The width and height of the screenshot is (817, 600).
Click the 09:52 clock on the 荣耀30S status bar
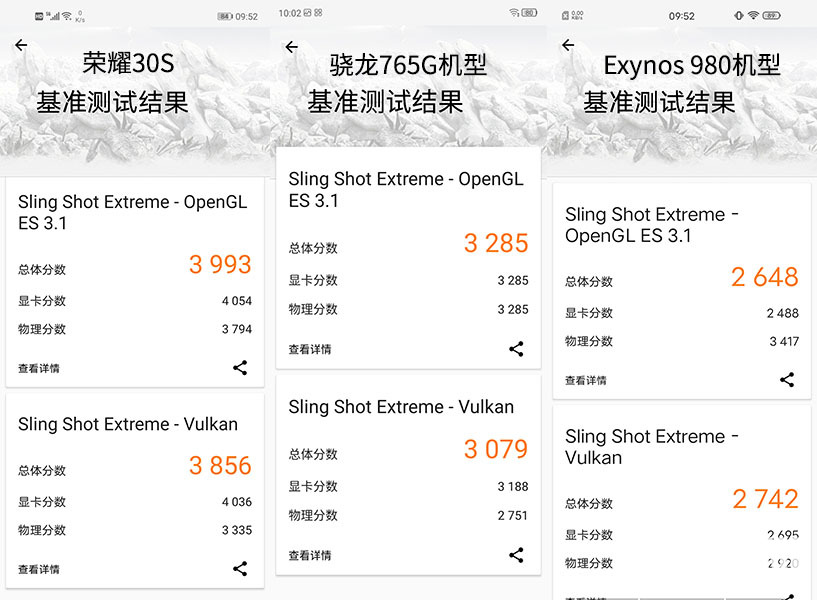[246, 17]
